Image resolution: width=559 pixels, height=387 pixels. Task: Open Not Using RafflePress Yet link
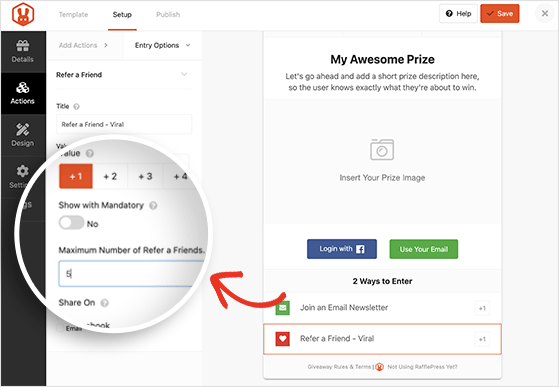[422, 367]
